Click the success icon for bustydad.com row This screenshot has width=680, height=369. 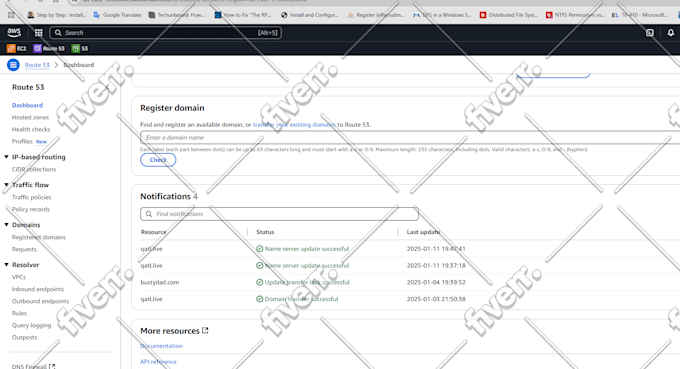click(259, 282)
